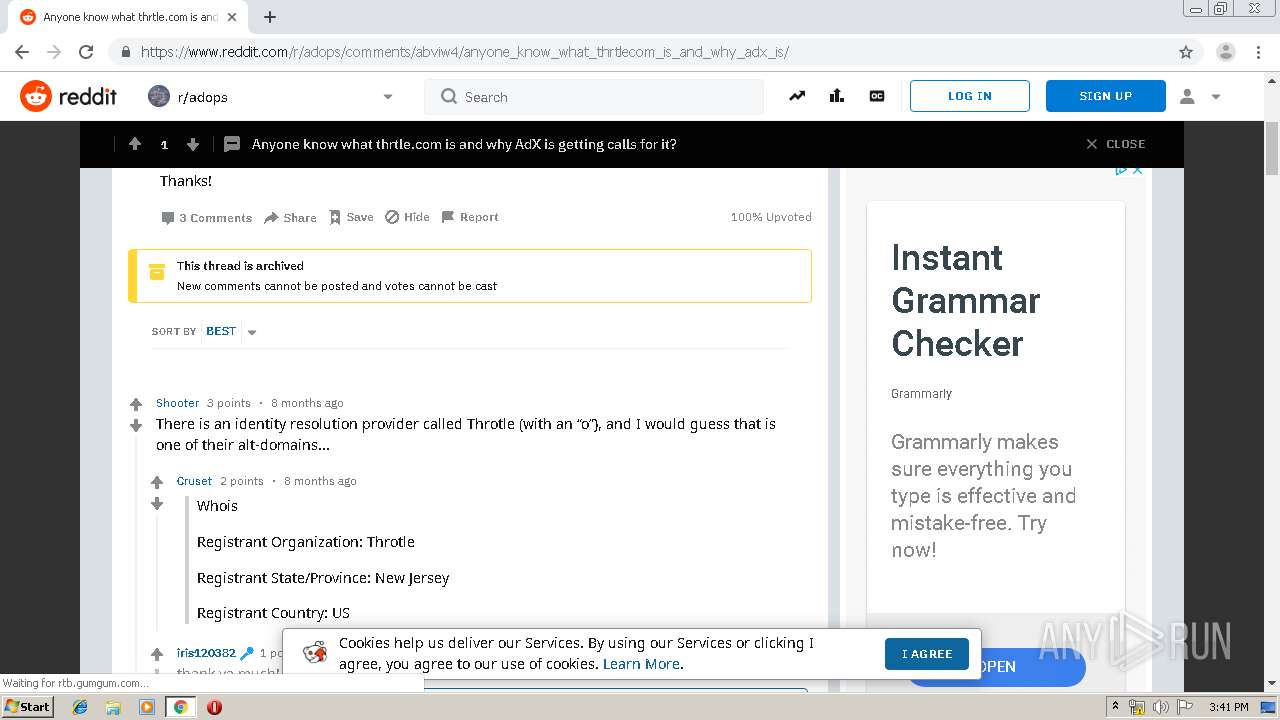Close the 'Anyone know what thrtle.com' tab
Image resolution: width=1280 pixels, height=720 pixels.
pos(232,17)
